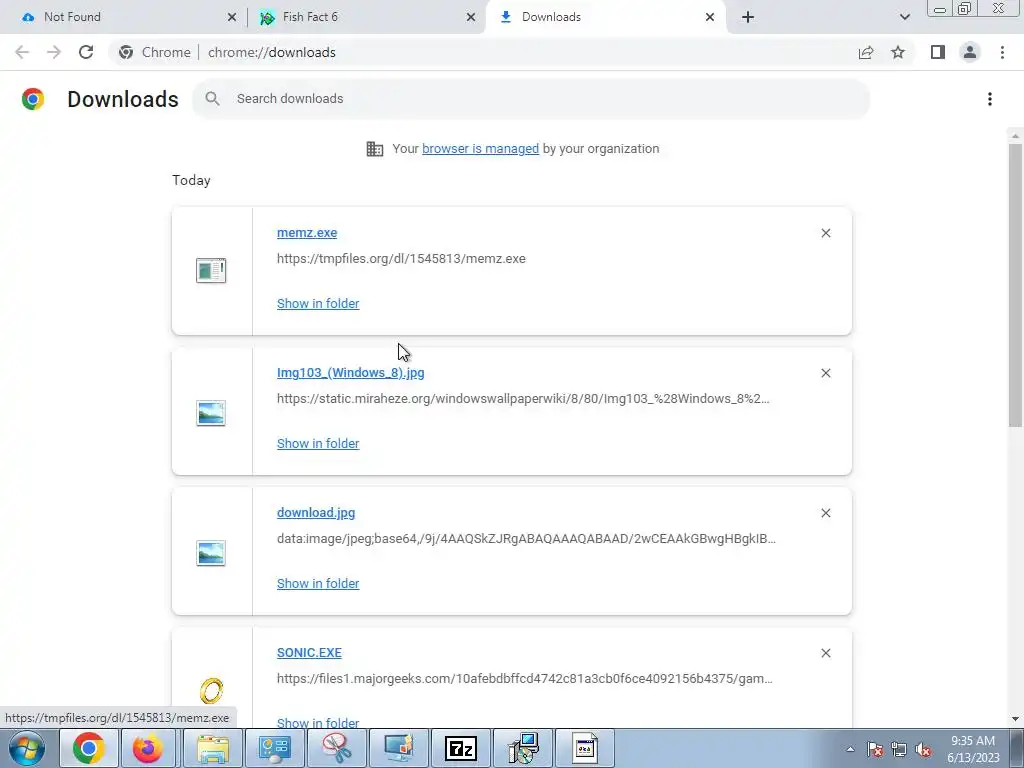This screenshot has height=768, width=1024.
Task: Open the download.jpg link
Action: click(316, 513)
